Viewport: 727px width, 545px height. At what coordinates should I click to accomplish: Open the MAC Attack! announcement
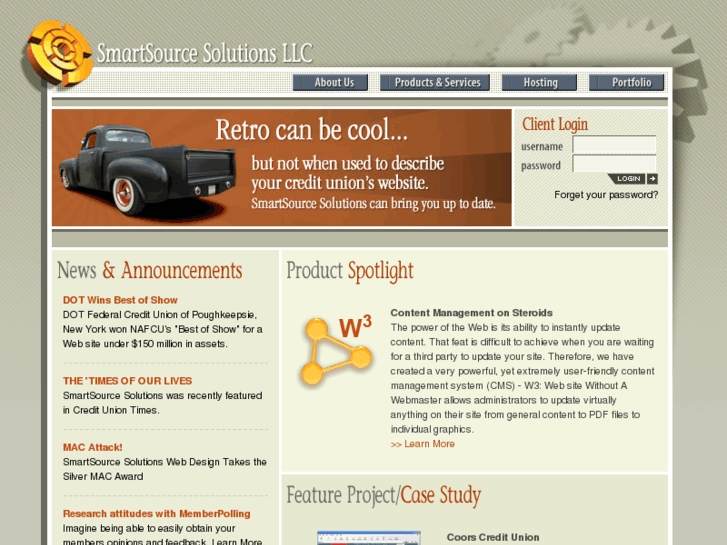[93, 448]
